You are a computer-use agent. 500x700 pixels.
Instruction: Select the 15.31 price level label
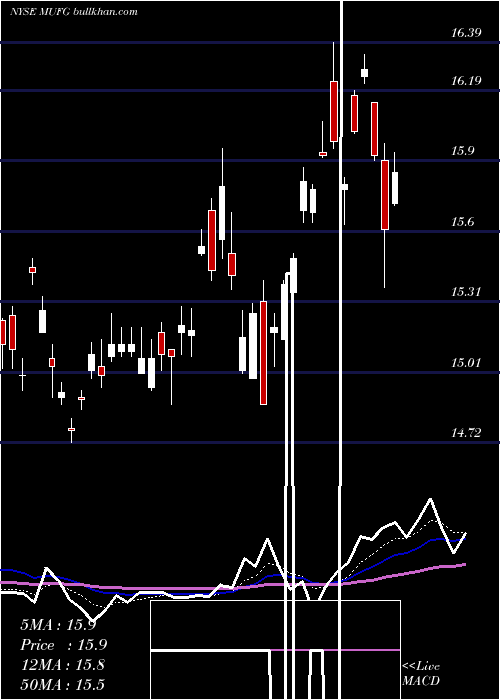coord(466,292)
